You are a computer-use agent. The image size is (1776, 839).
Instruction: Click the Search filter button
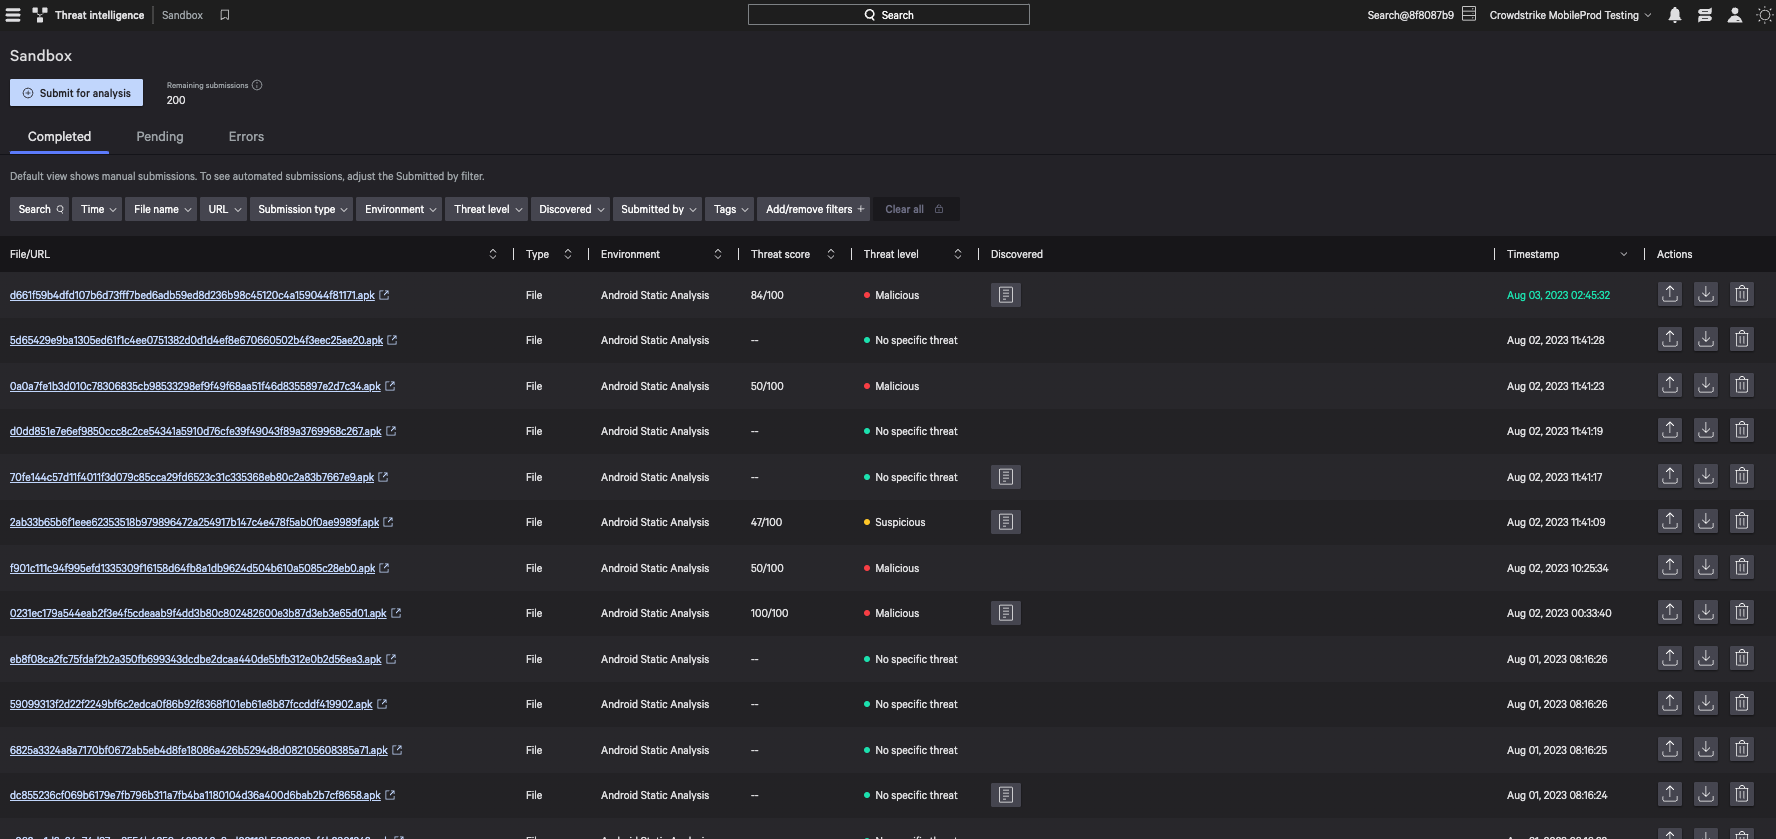pyautogui.click(x=40, y=209)
